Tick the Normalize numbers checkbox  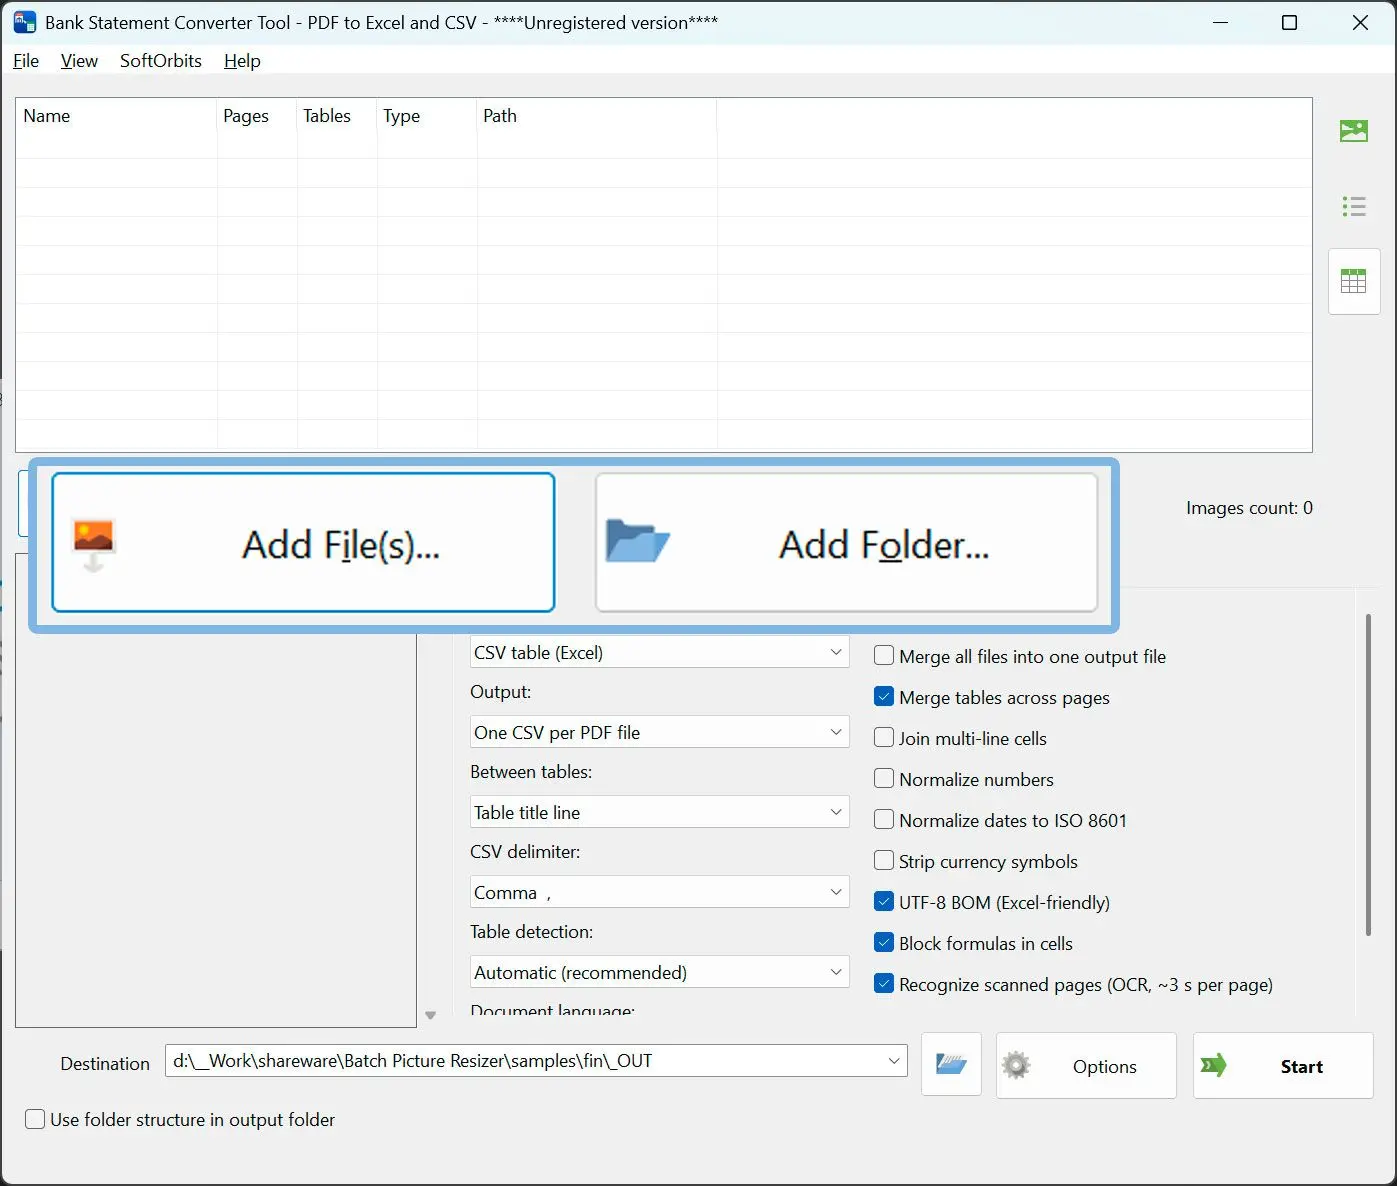tap(884, 779)
